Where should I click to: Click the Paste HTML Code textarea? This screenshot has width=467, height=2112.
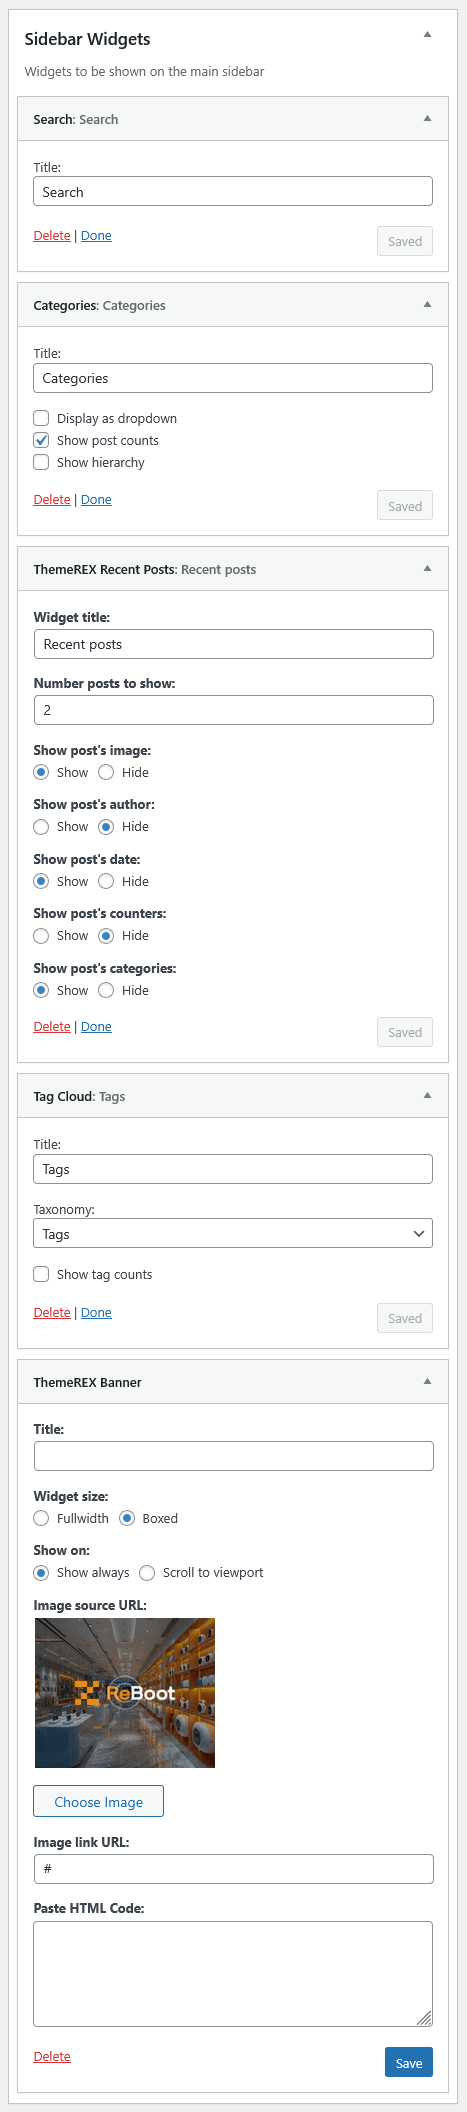[233, 1973]
